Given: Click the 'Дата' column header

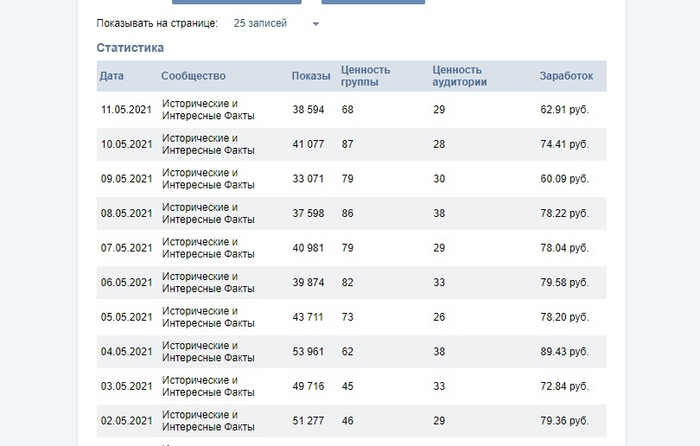Looking at the screenshot, I should [112, 76].
